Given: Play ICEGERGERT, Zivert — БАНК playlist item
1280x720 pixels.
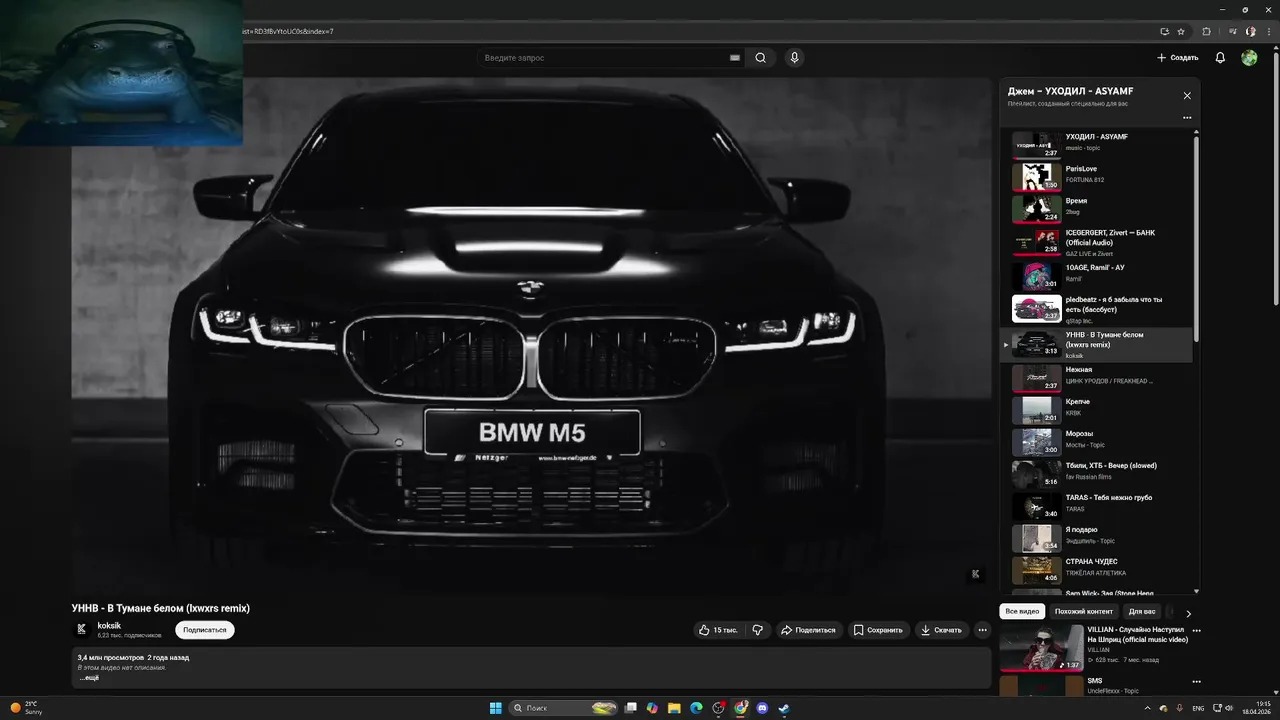Looking at the screenshot, I should click(1096, 241).
